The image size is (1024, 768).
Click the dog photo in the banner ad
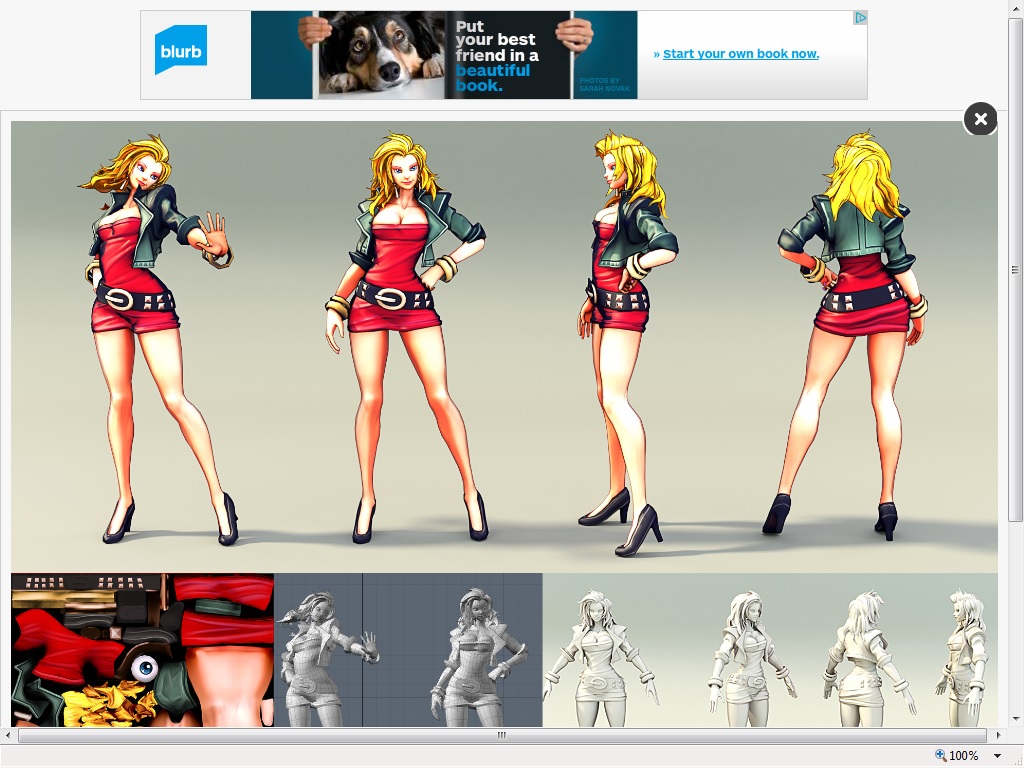(x=382, y=55)
